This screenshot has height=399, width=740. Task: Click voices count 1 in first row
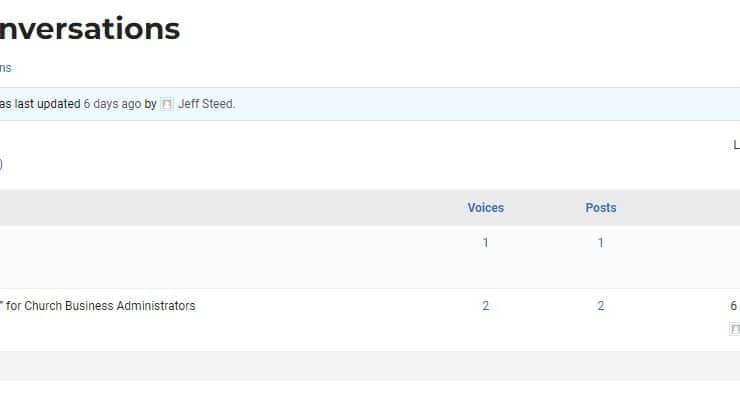tap(486, 243)
